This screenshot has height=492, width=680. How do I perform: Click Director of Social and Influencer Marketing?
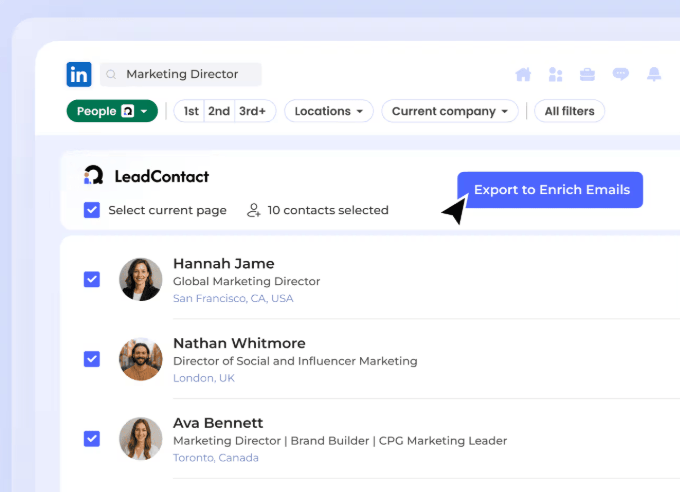[x=295, y=361]
